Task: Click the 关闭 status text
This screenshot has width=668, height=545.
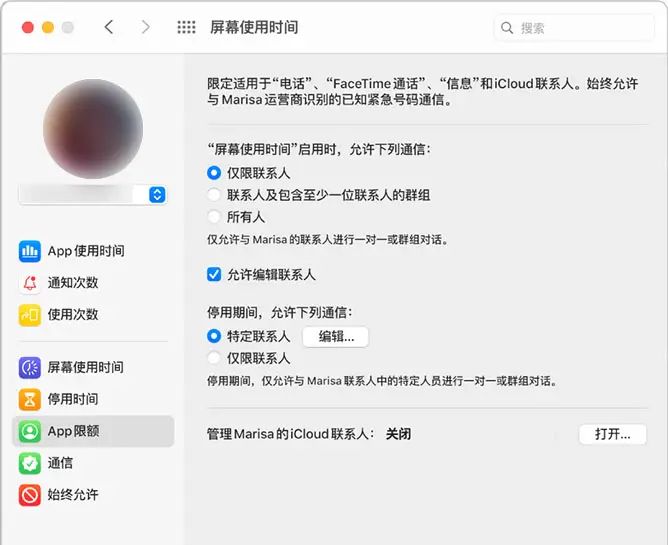Action: [398, 434]
